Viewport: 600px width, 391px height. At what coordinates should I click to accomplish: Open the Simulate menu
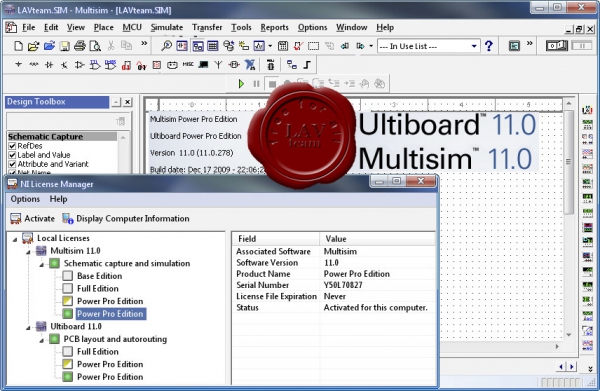167,28
